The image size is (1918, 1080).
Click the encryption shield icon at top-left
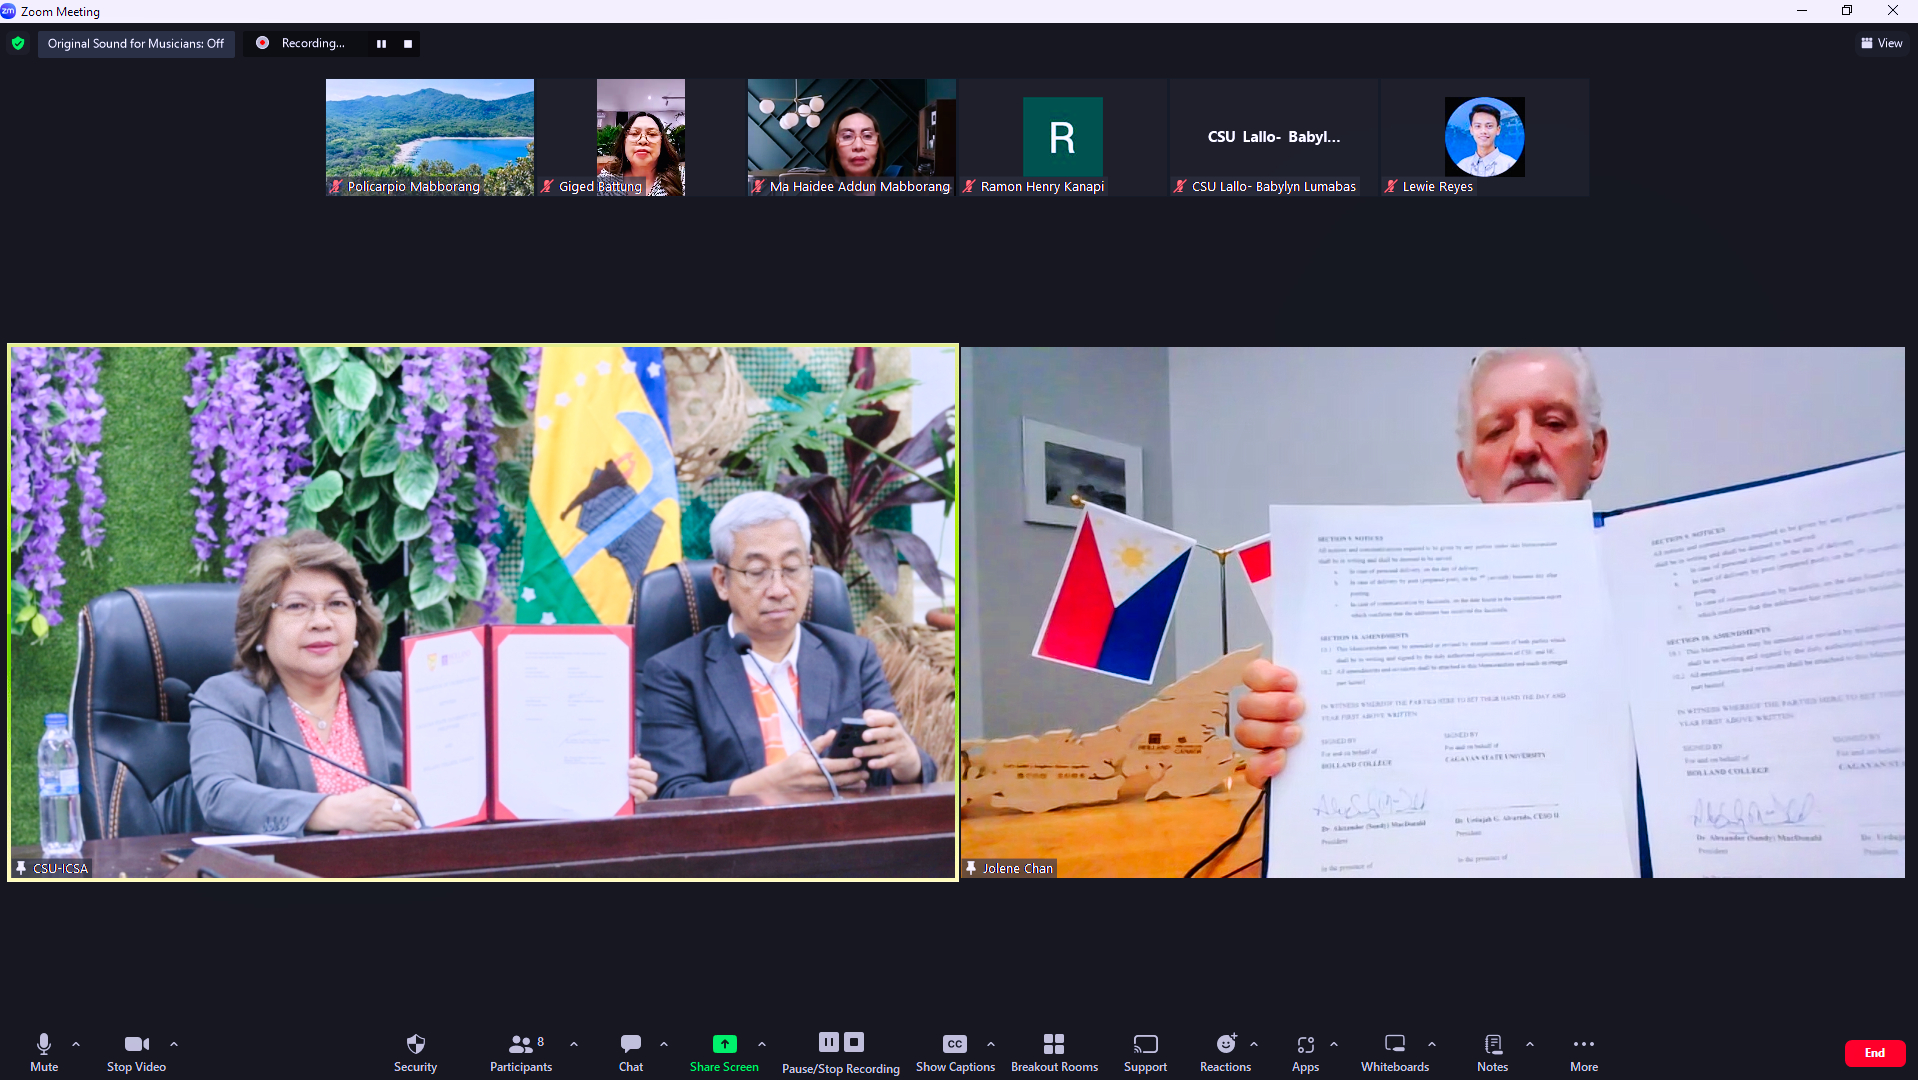pyautogui.click(x=18, y=43)
